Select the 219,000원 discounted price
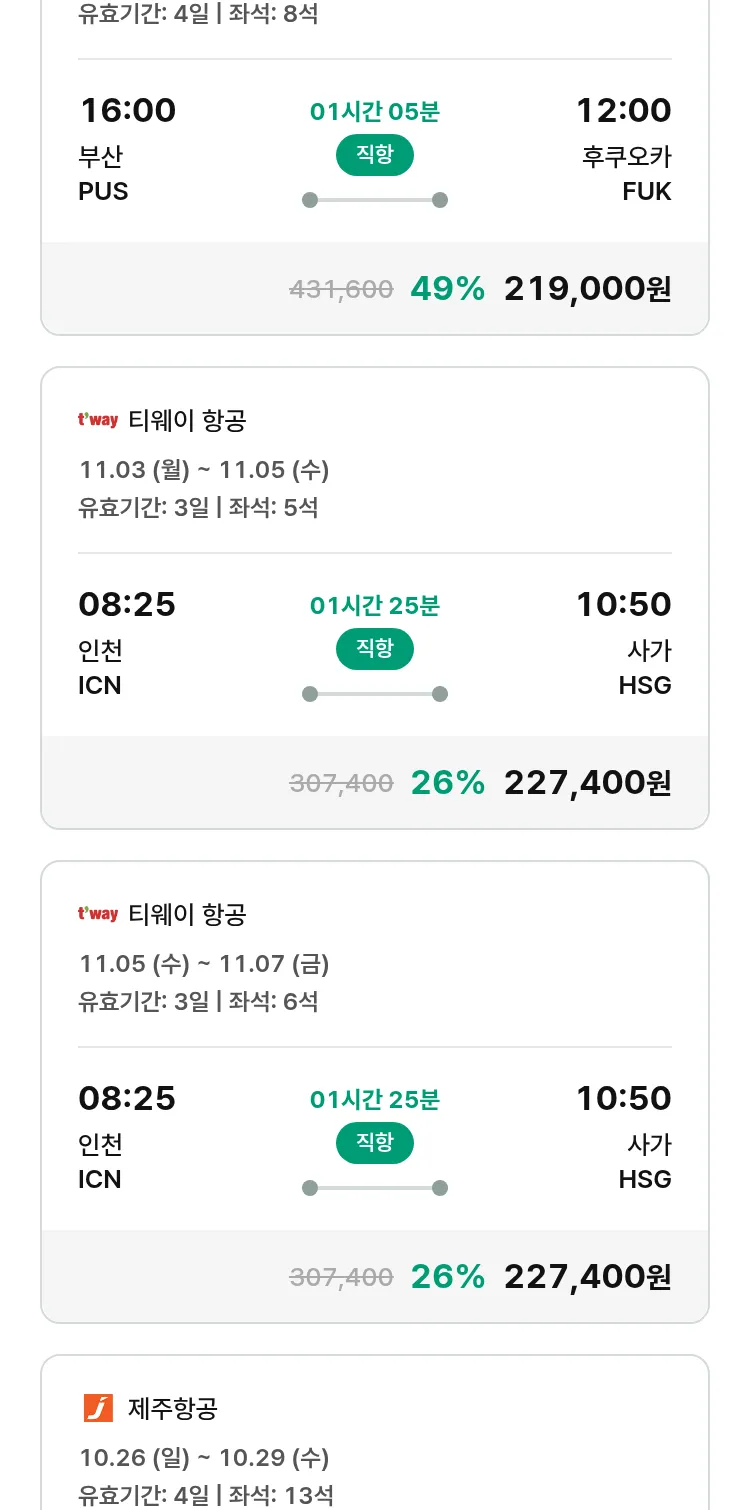This screenshot has width=750, height=1510. [587, 289]
